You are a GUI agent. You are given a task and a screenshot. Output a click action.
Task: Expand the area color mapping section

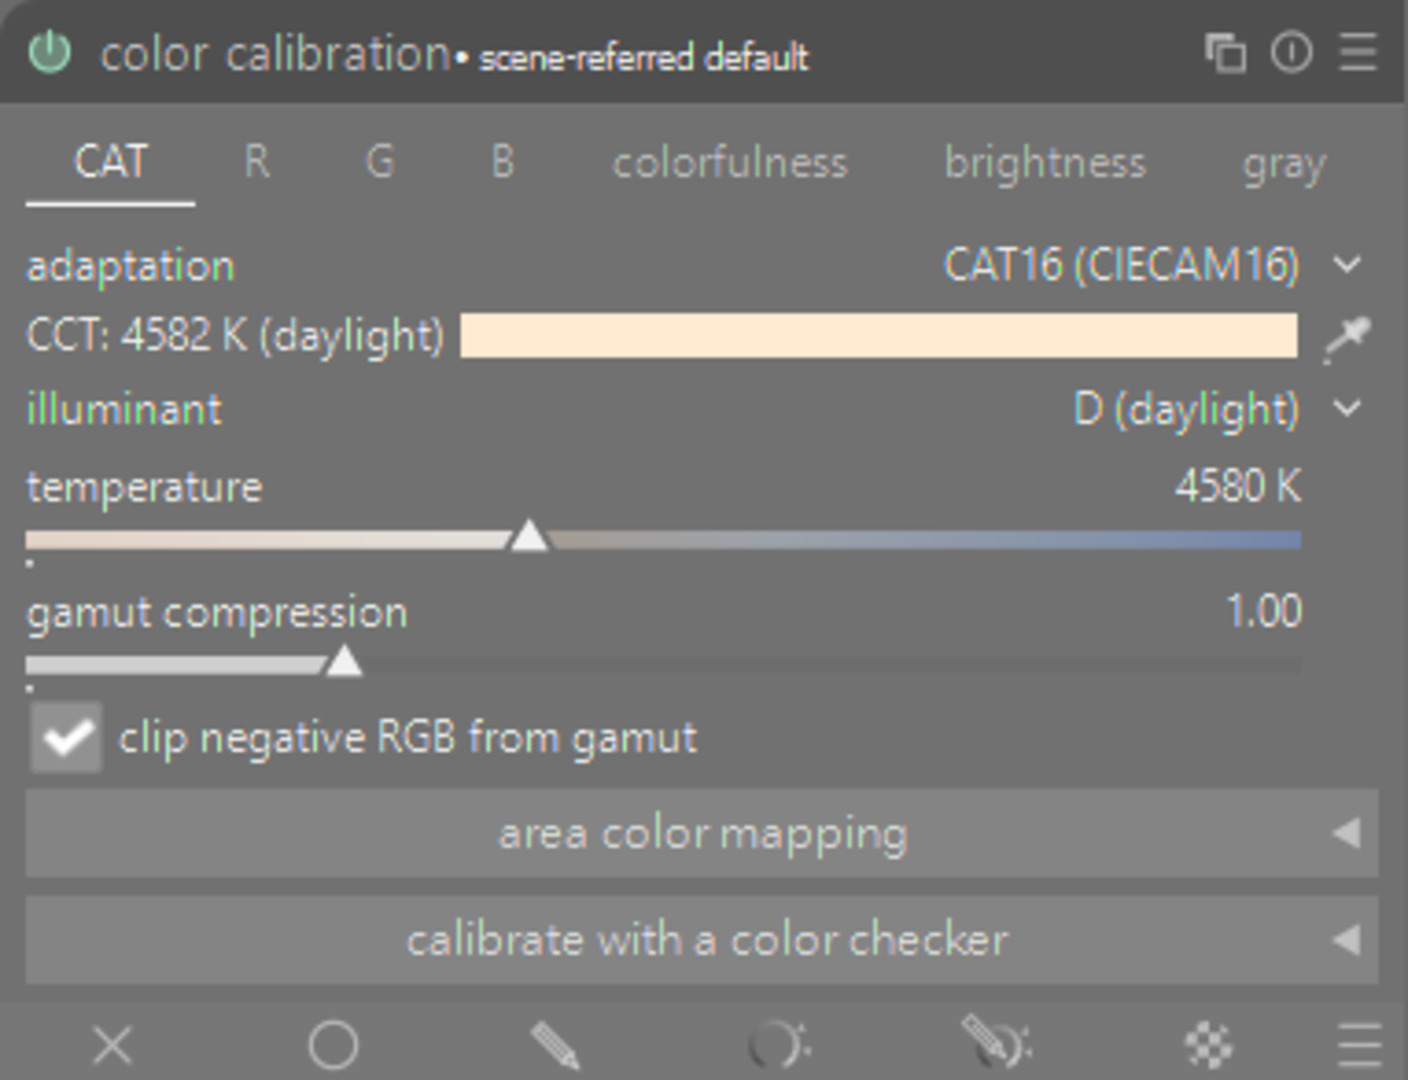coord(702,833)
